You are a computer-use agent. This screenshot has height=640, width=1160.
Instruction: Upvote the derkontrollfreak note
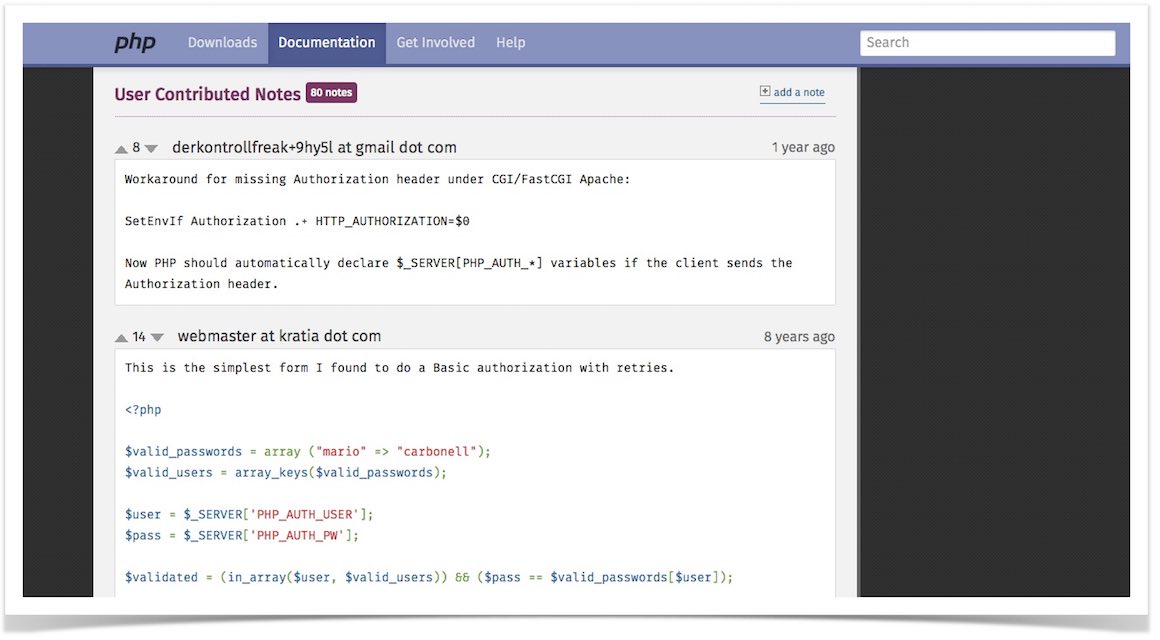(x=121, y=149)
